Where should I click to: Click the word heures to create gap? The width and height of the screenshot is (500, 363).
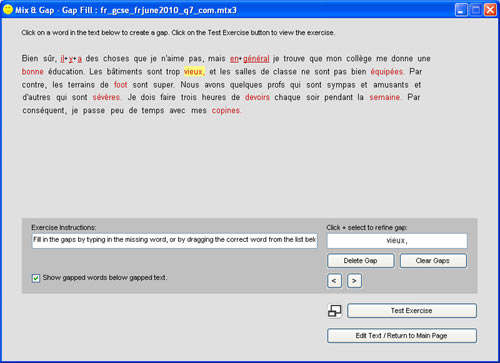click(x=214, y=97)
